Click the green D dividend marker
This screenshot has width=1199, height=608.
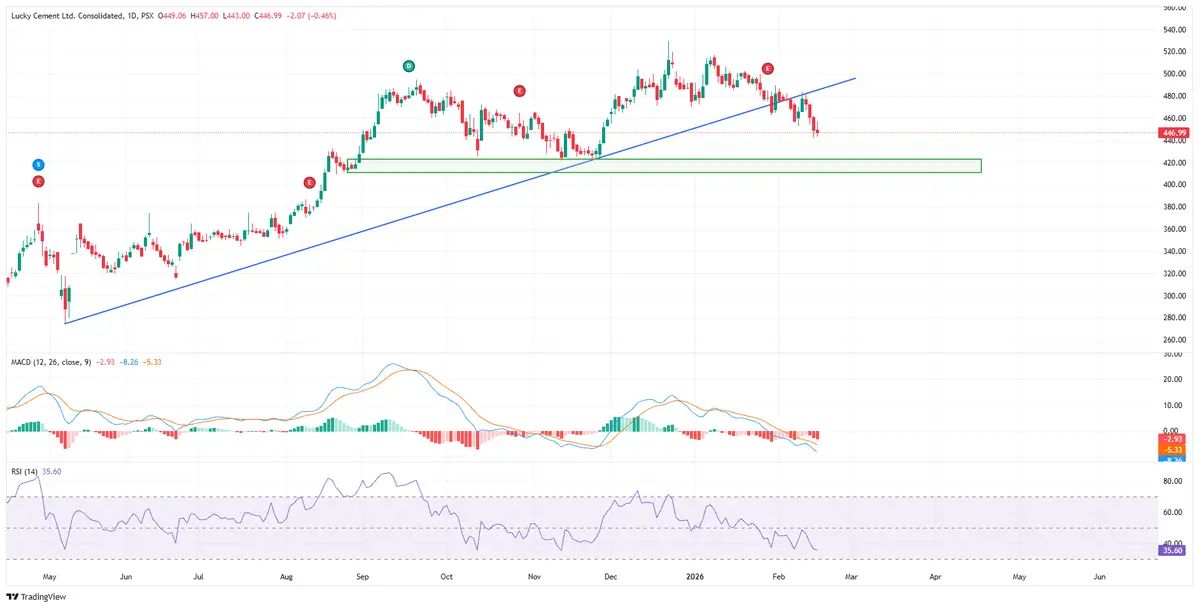(409, 67)
